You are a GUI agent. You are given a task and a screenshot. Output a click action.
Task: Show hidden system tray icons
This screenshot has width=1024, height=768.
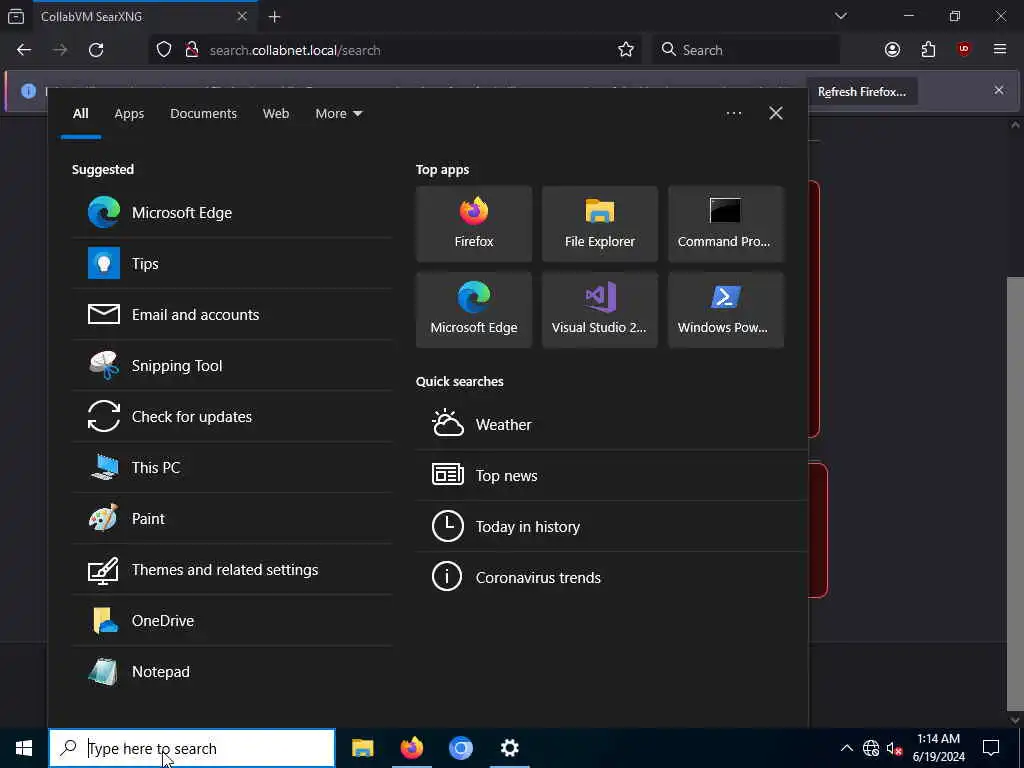click(846, 748)
